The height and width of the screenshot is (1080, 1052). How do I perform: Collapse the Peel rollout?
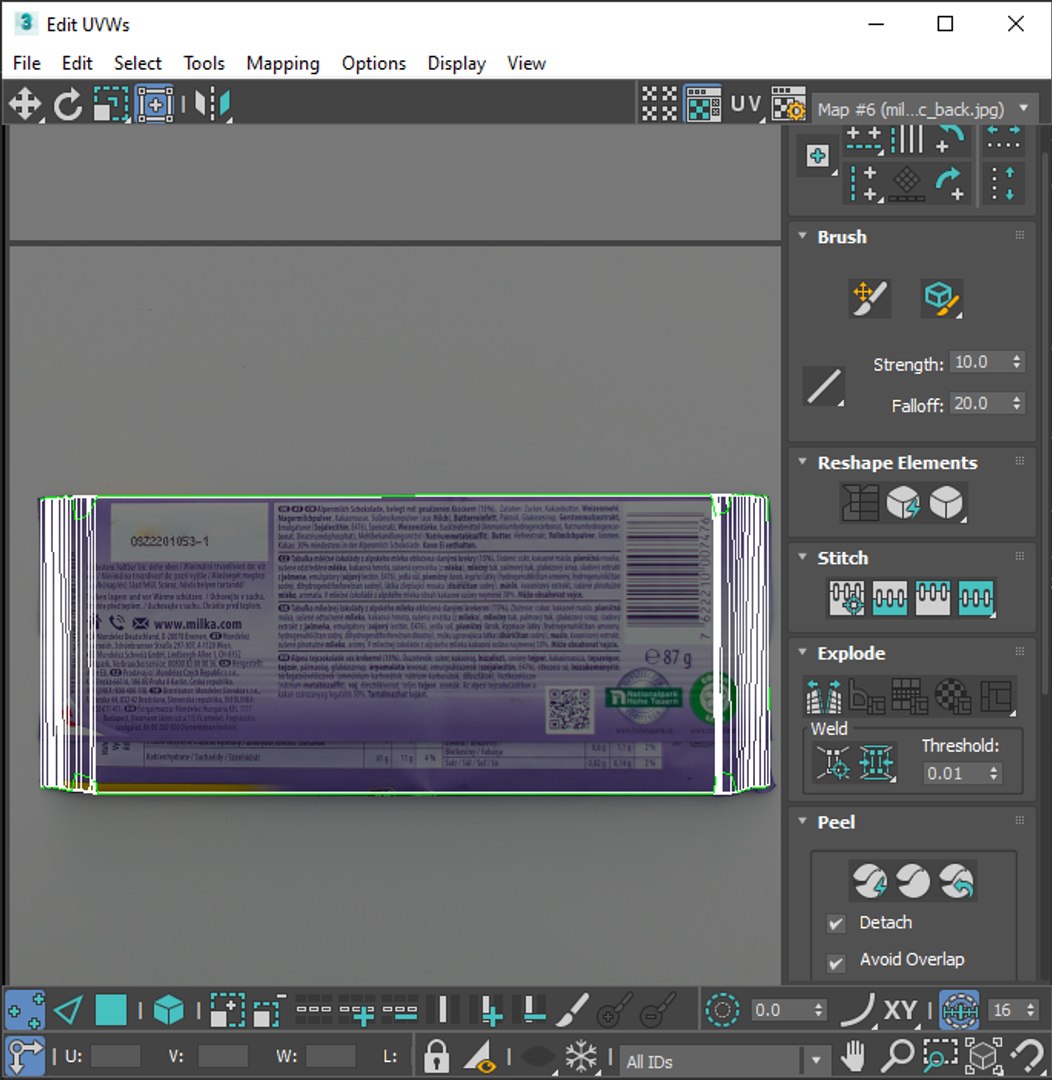(x=803, y=821)
